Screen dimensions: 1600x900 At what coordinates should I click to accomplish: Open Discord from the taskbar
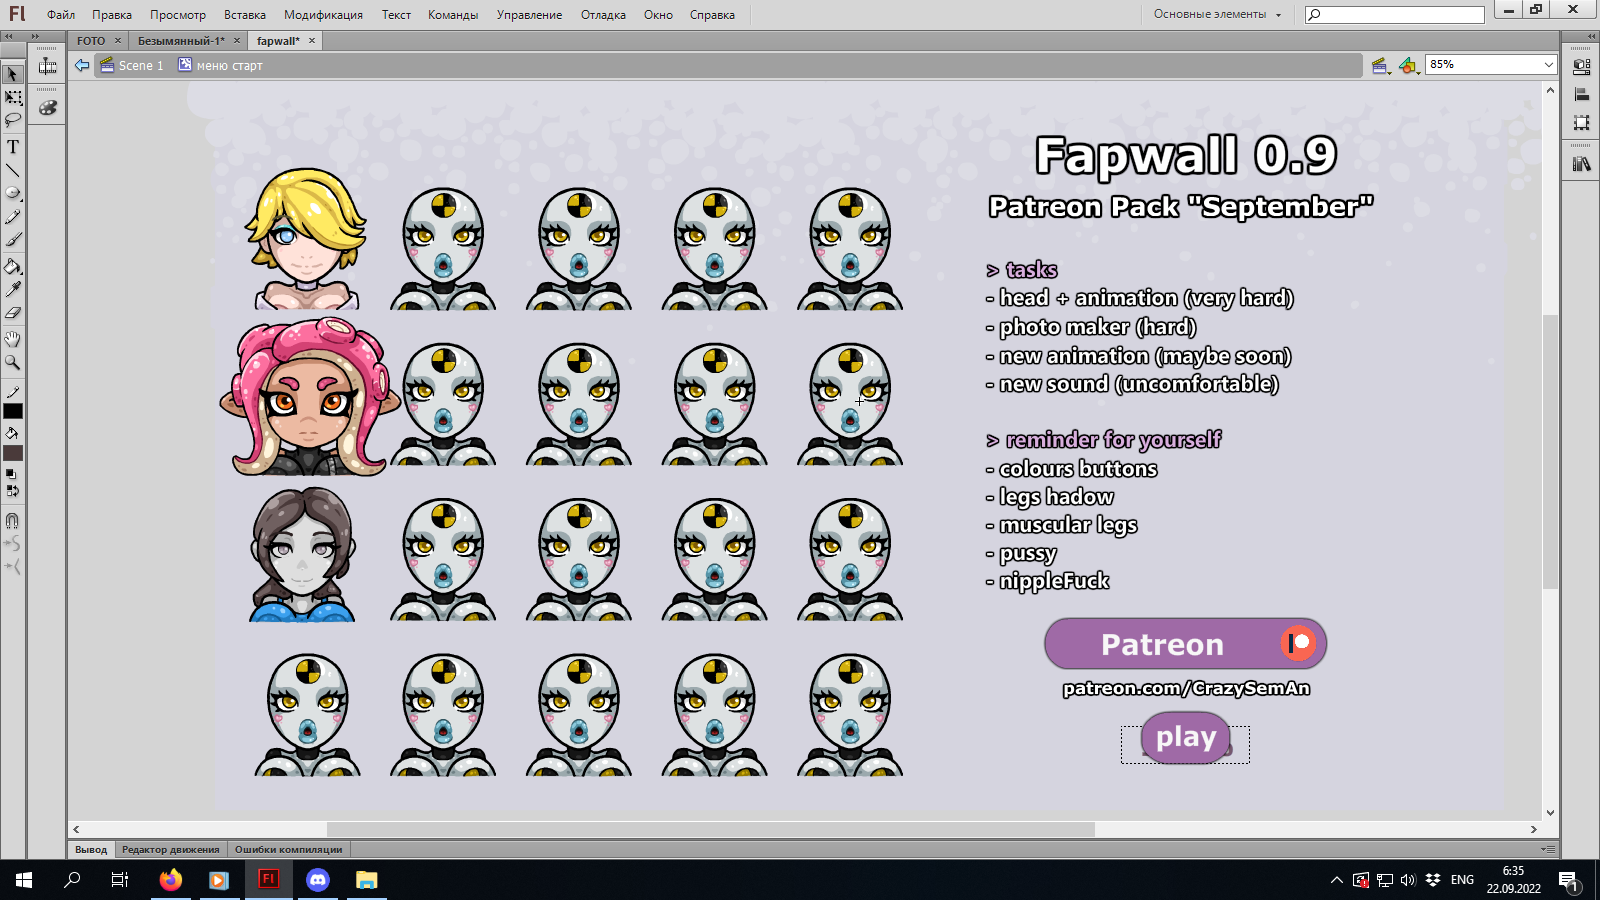[x=318, y=880]
